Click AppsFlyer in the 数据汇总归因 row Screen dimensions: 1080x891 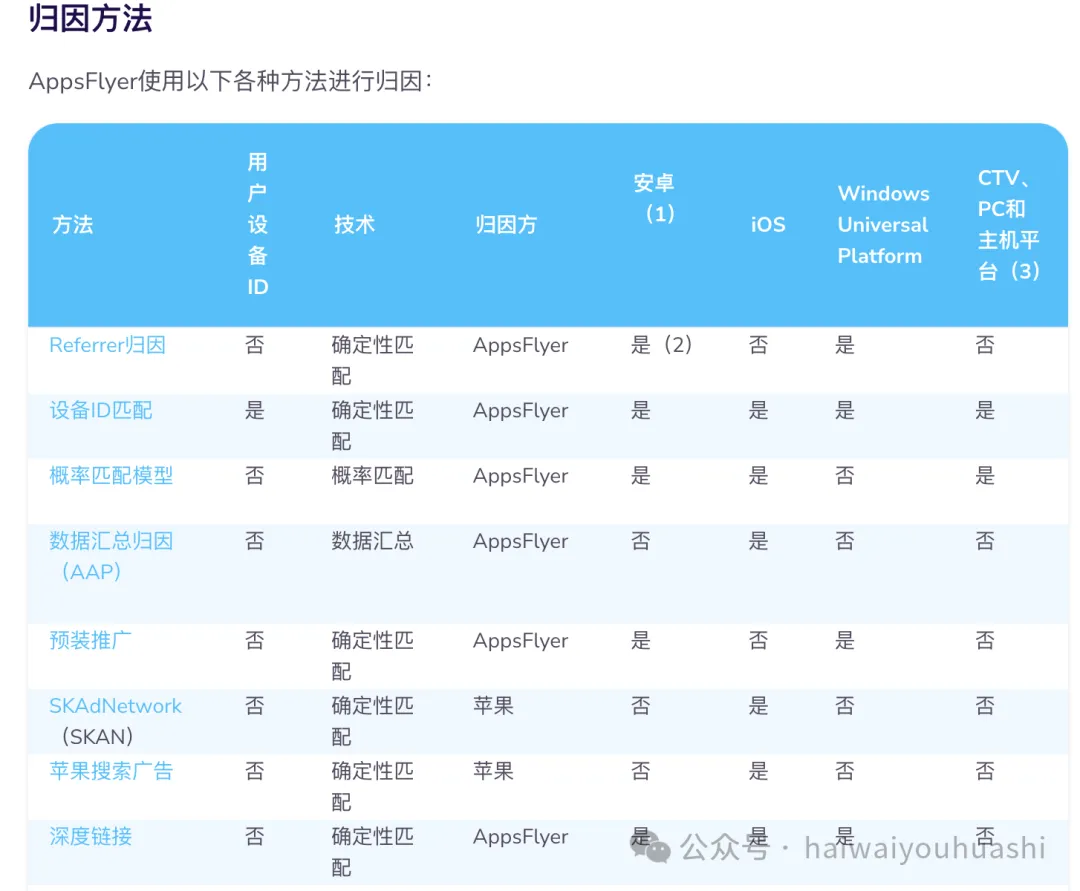521,541
